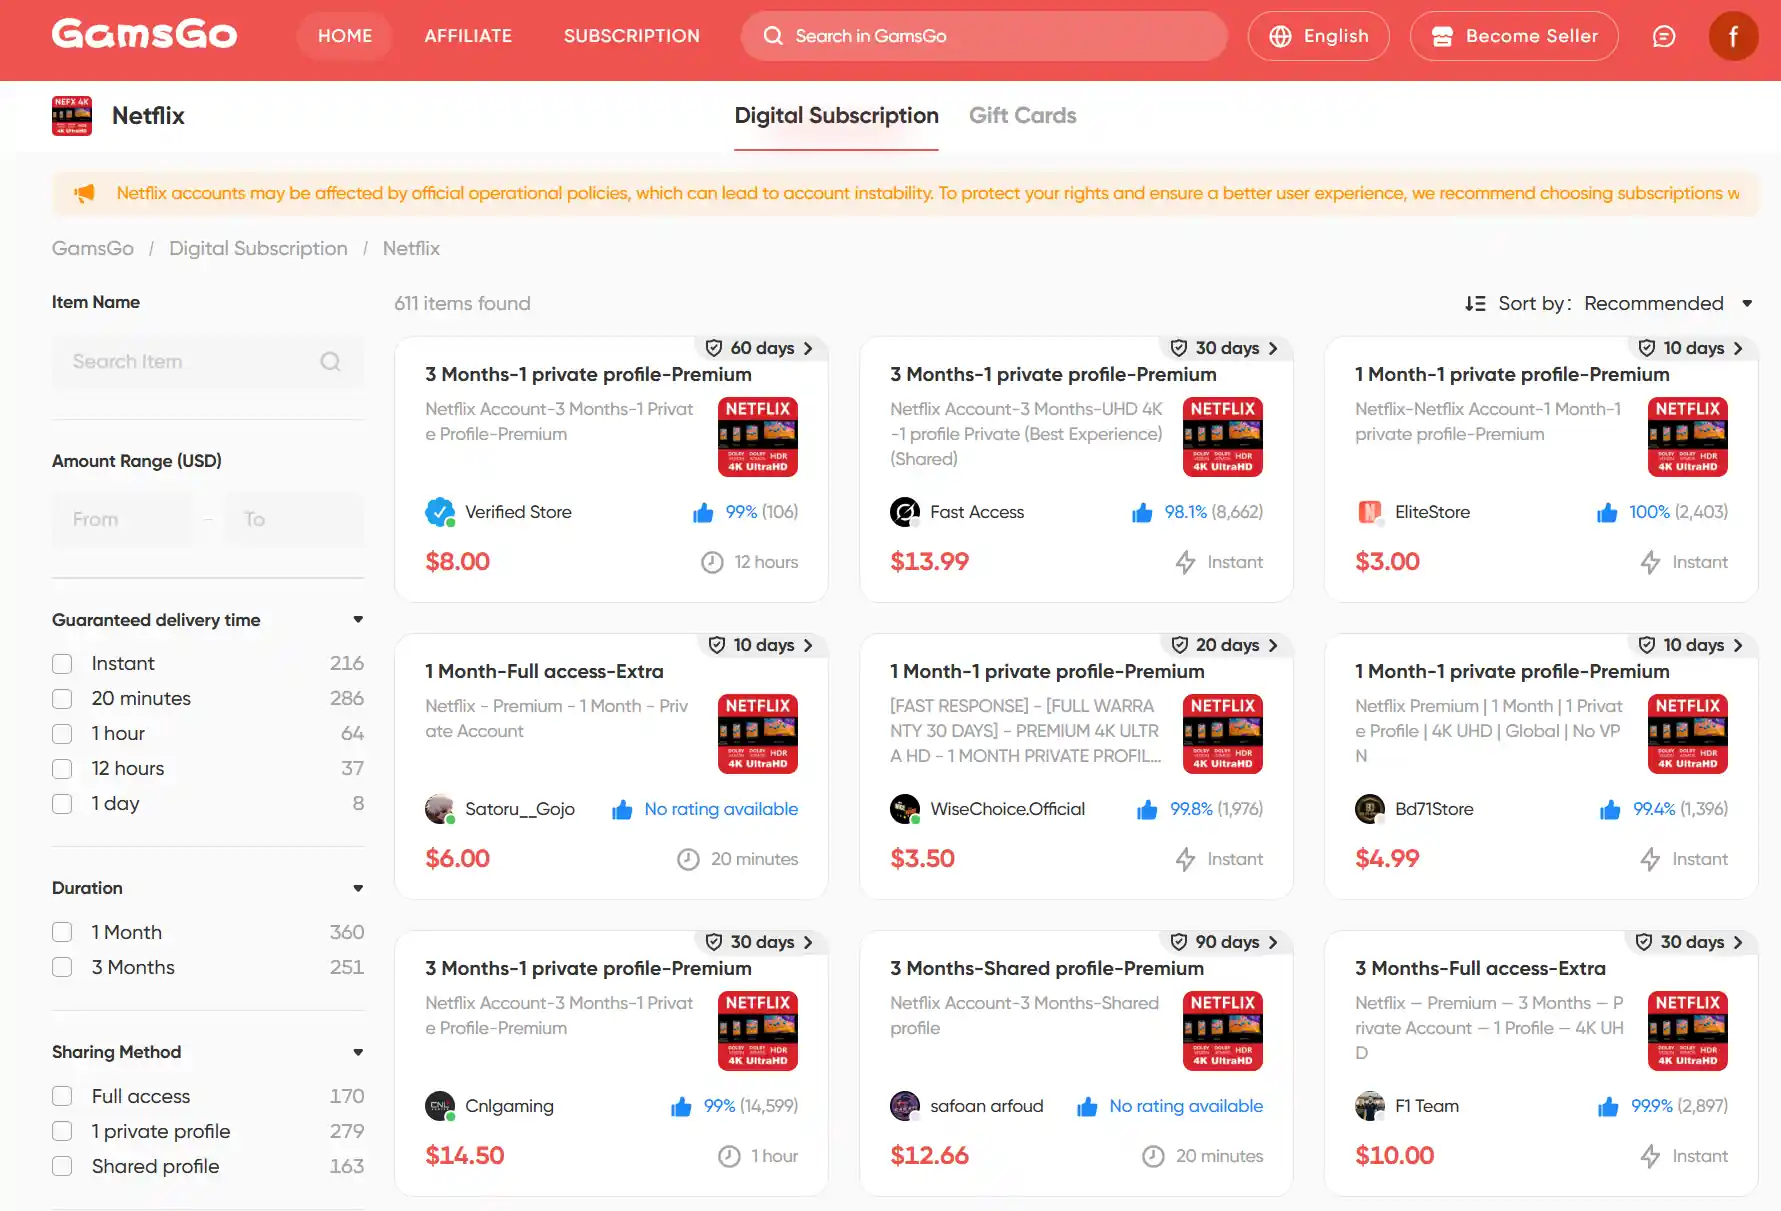Expand 90 days warranty on safoan arfoud listing
The width and height of the screenshot is (1781, 1211).
click(1225, 942)
